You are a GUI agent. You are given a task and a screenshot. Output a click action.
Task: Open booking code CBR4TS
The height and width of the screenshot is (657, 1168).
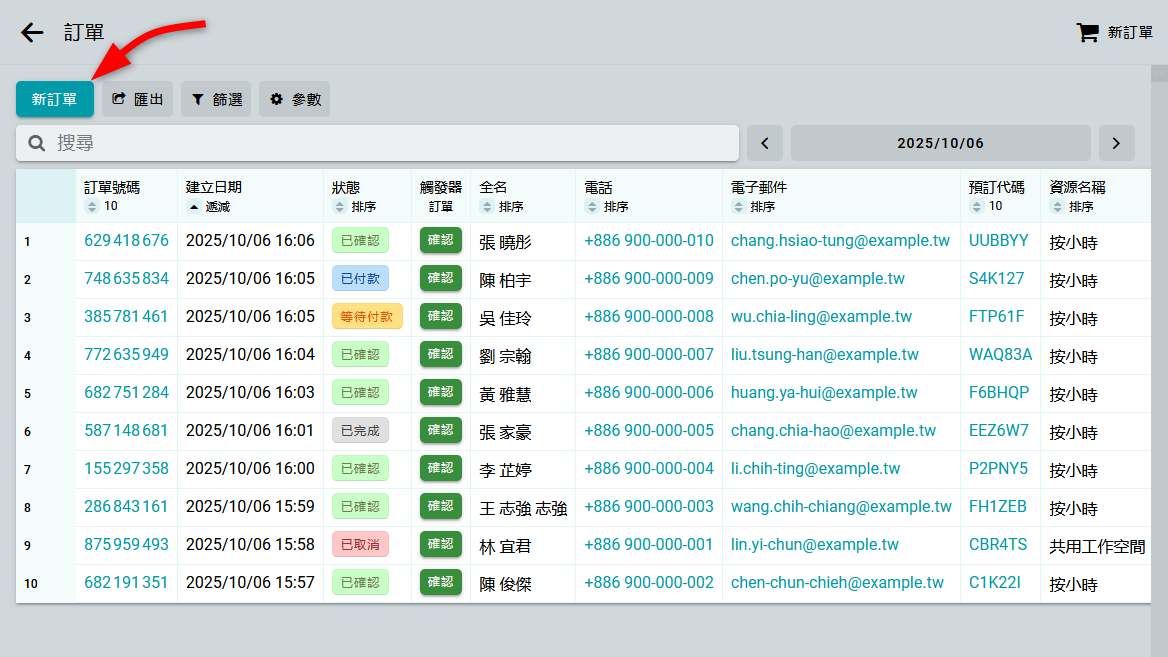(998, 545)
